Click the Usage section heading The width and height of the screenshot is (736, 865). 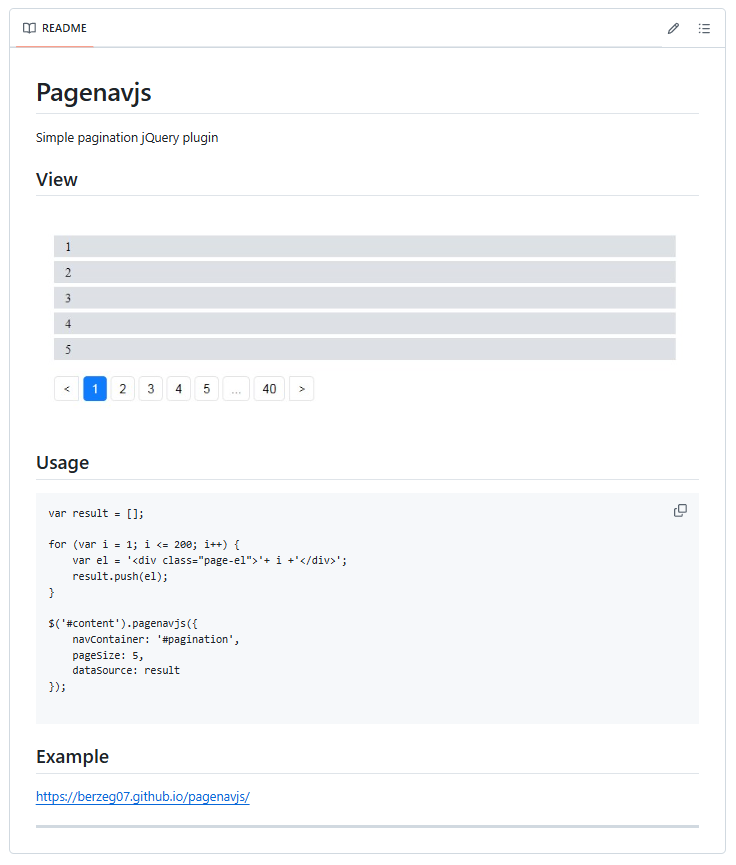click(62, 462)
